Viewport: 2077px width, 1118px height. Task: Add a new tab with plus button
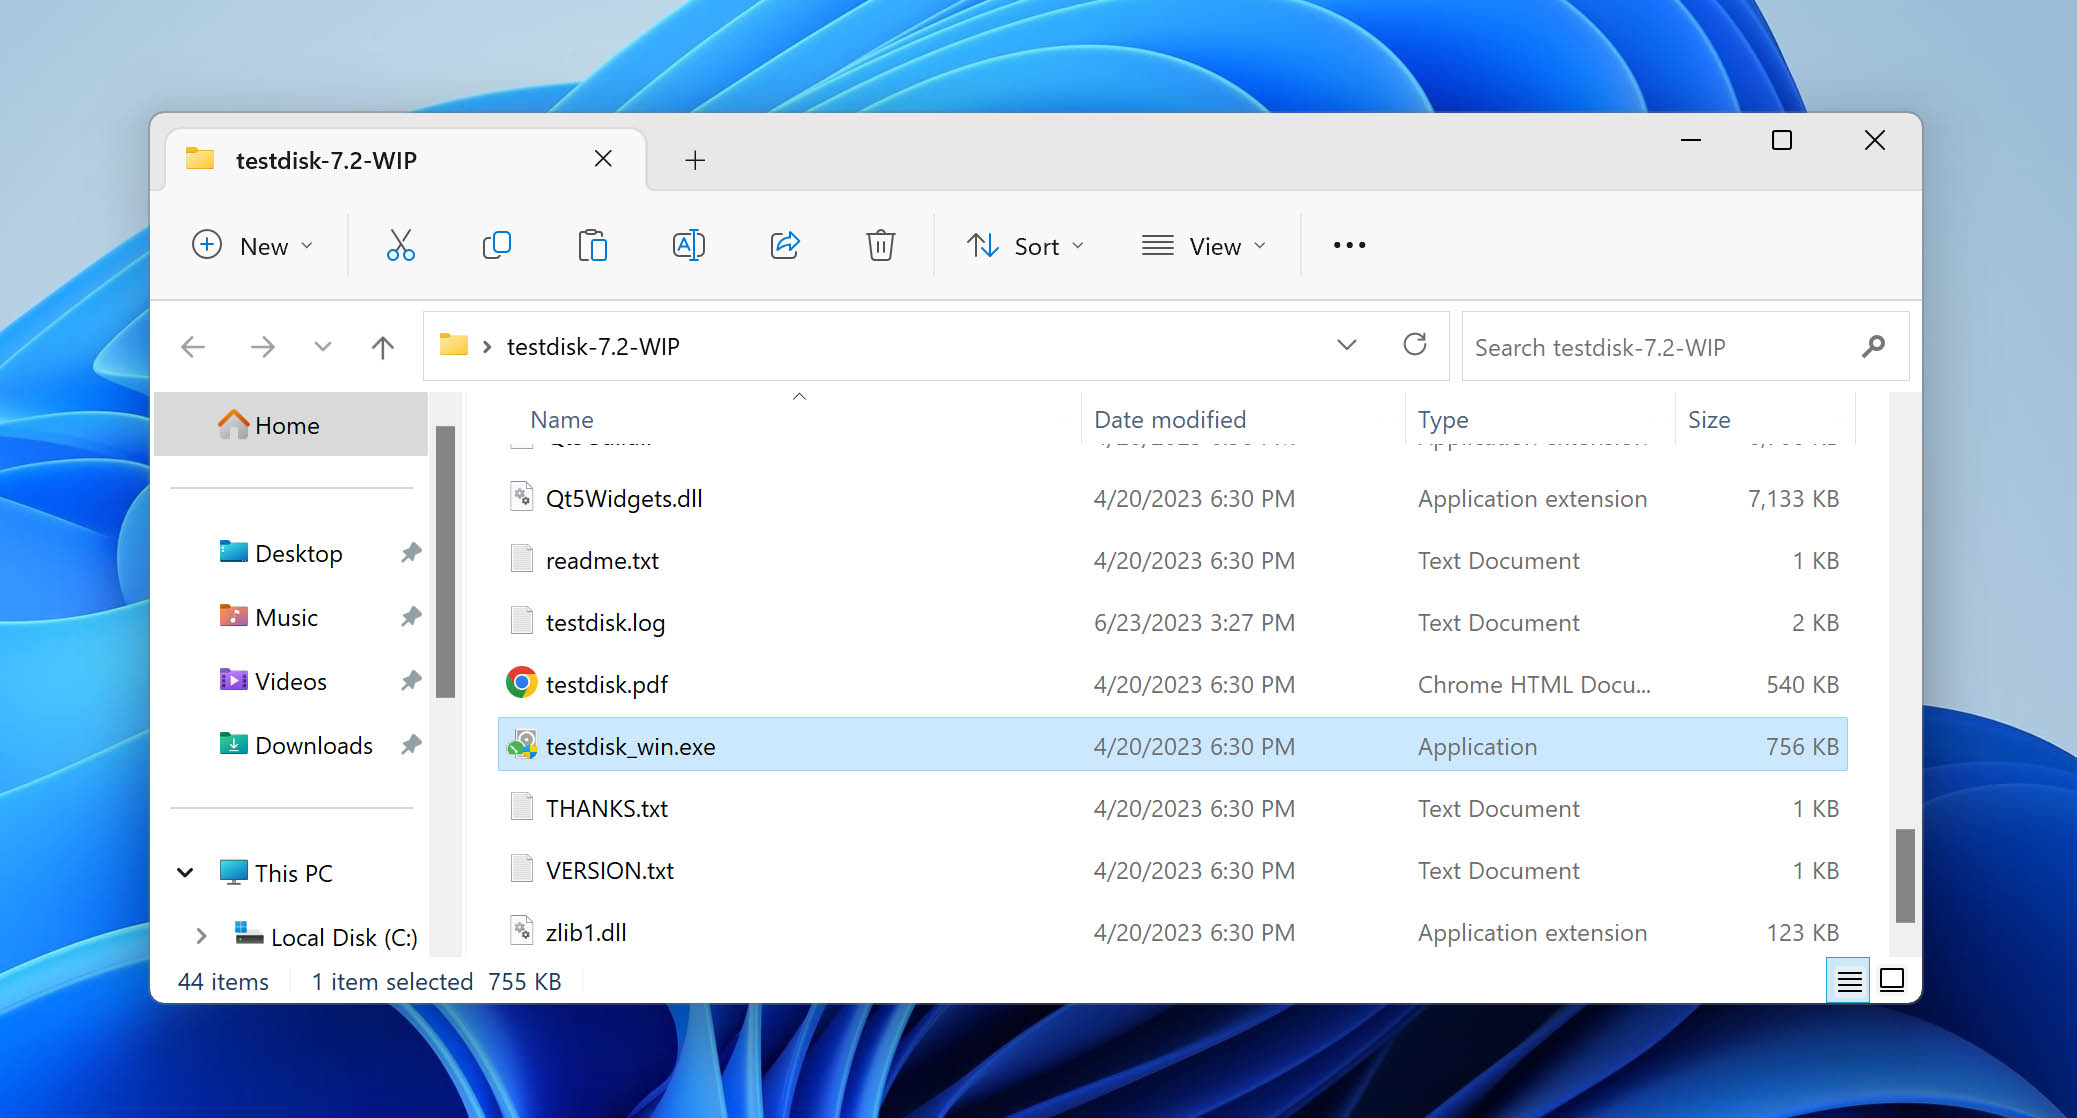click(x=695, y=160)
